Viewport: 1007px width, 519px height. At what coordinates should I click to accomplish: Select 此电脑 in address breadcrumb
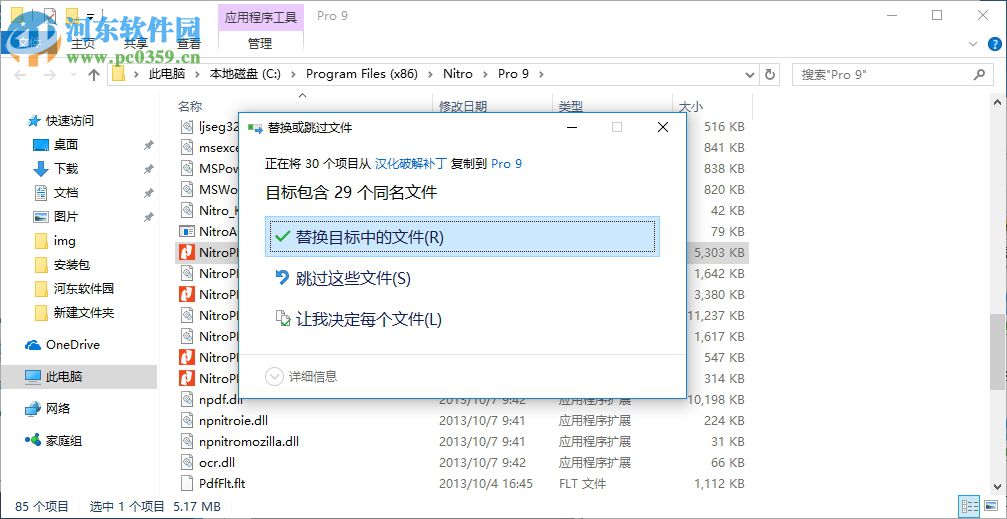click(167, 74)
